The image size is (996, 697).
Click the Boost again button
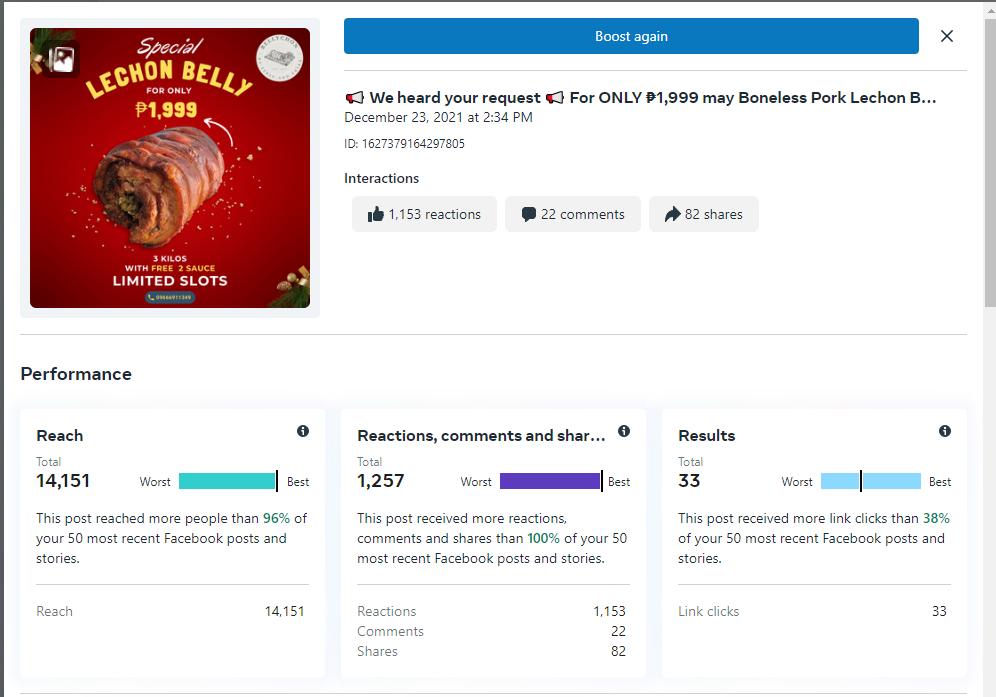tap(631, 36)
